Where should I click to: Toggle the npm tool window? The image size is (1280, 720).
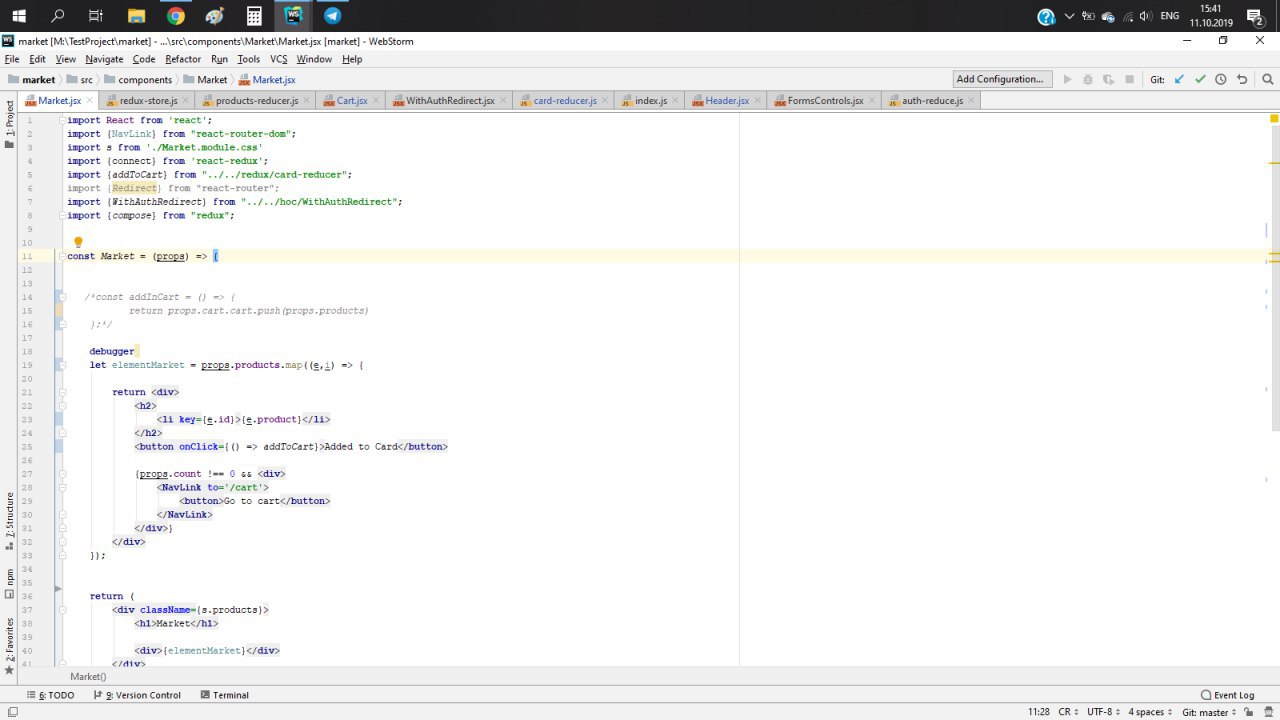tap(10, 583)
